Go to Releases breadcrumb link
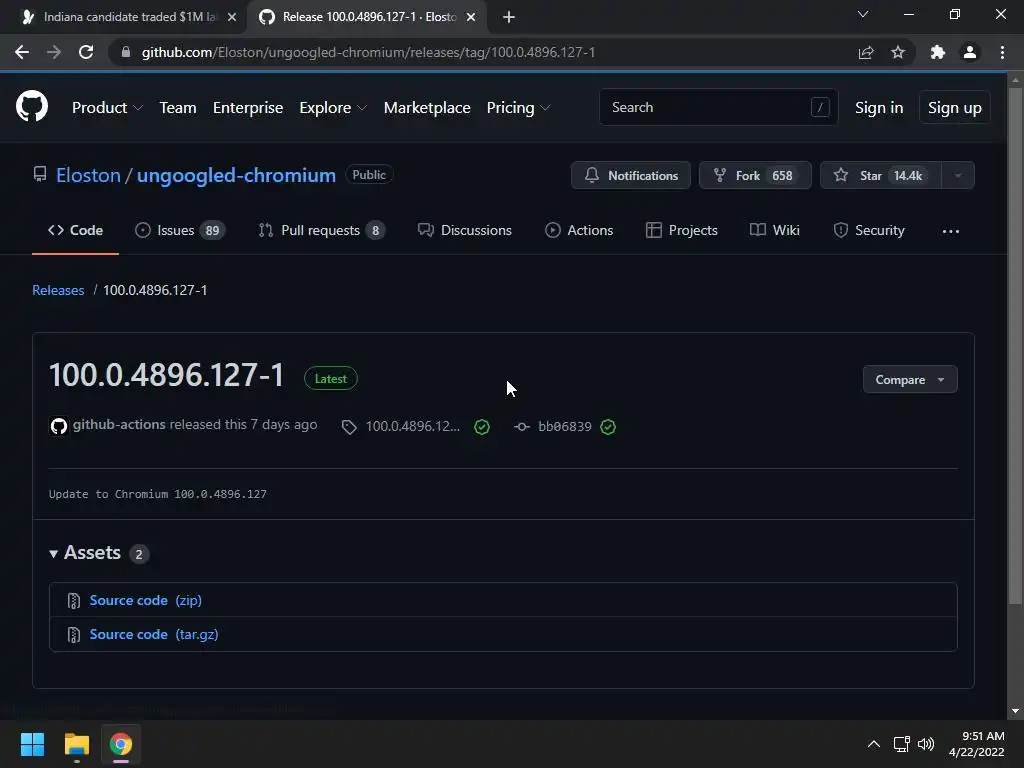This screenshot has height=768, width=1024. [58, 290]
